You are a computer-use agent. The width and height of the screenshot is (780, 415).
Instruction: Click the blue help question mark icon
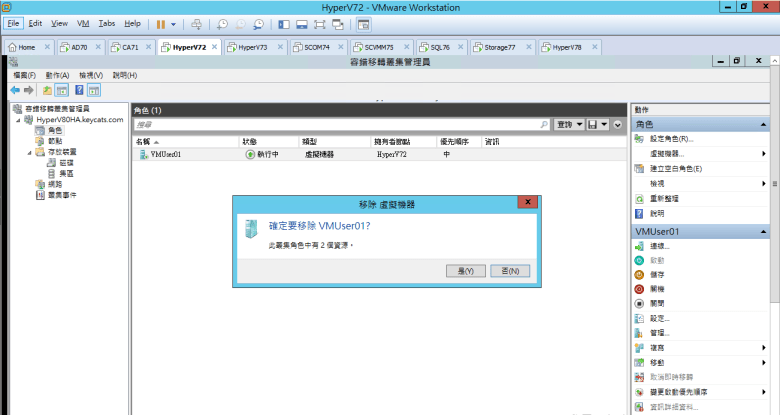click(x=79, y=90)
